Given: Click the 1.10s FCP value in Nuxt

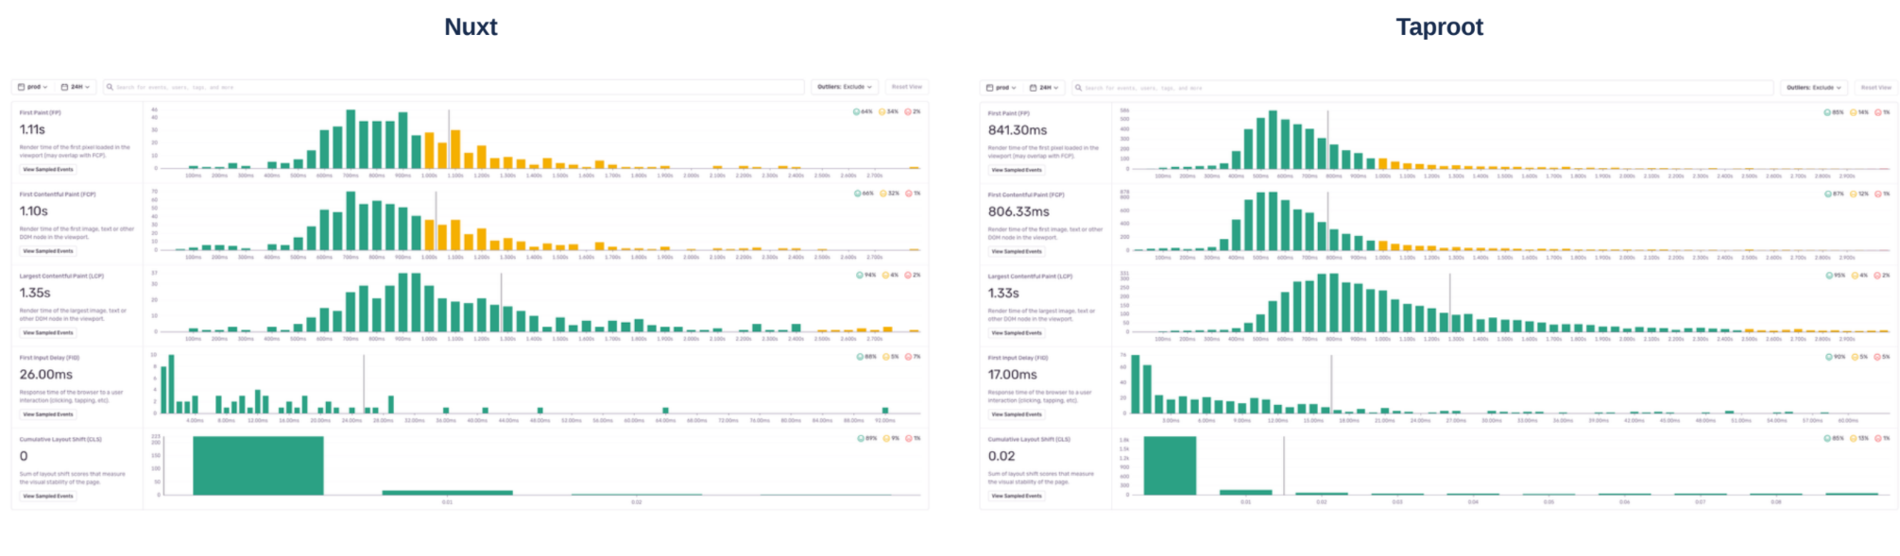Looking at the screenshot, I should tap(34, 211).
